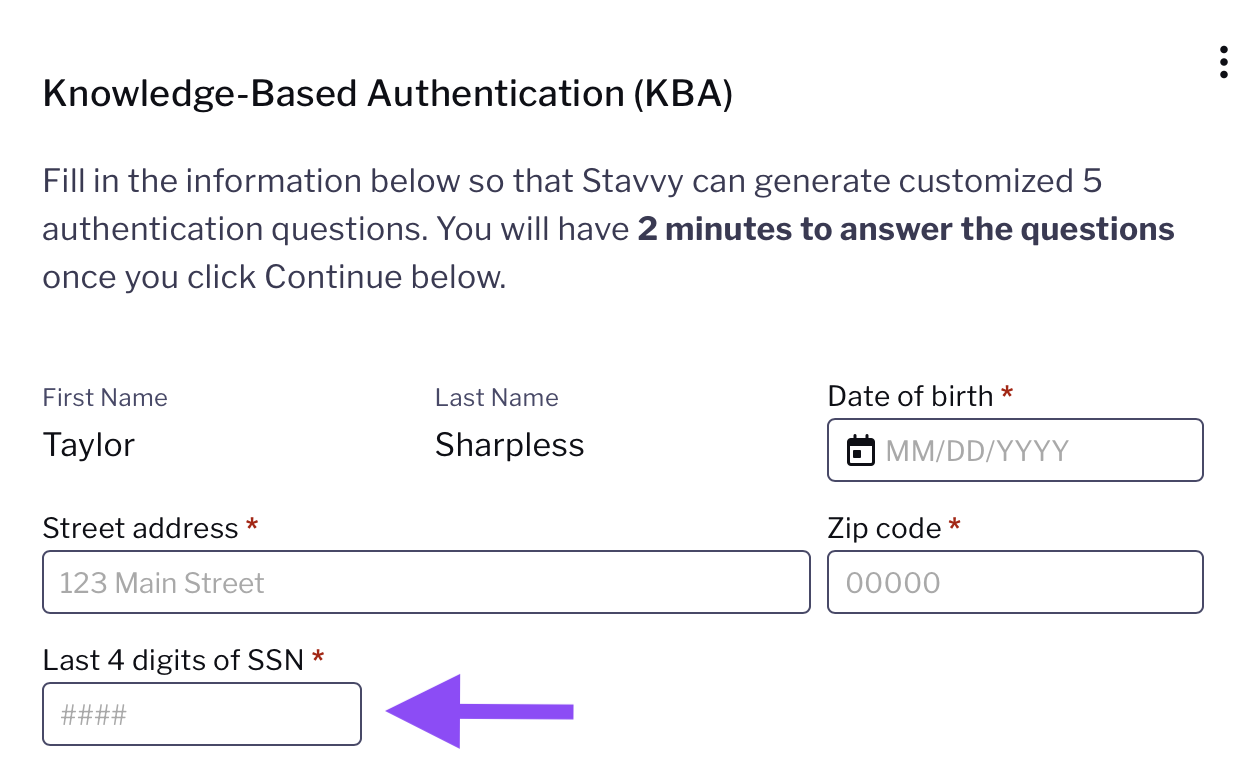Click the Last 4 digits of SSN label

pos(173,660)
